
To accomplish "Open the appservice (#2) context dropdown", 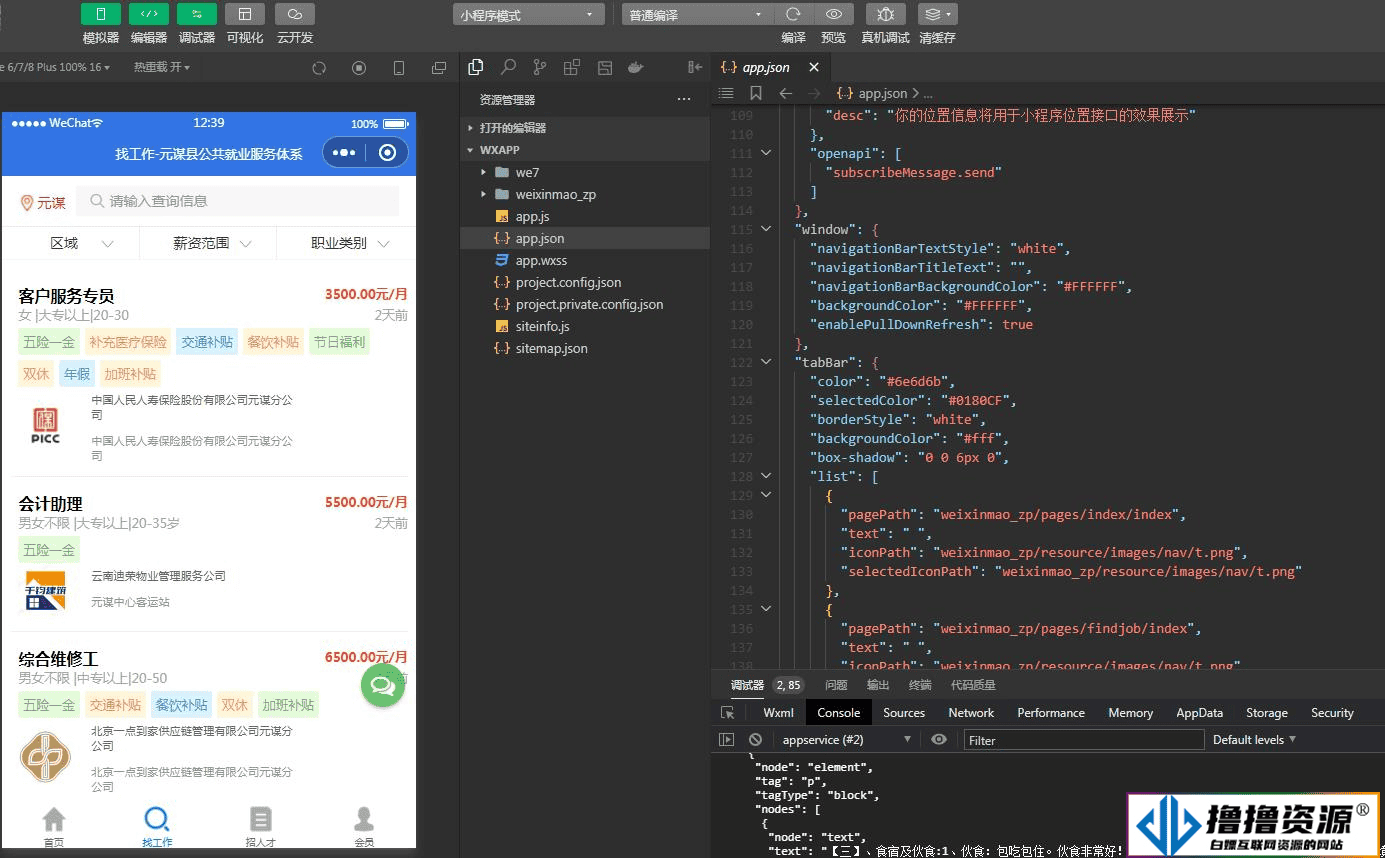I will [846, 740].
